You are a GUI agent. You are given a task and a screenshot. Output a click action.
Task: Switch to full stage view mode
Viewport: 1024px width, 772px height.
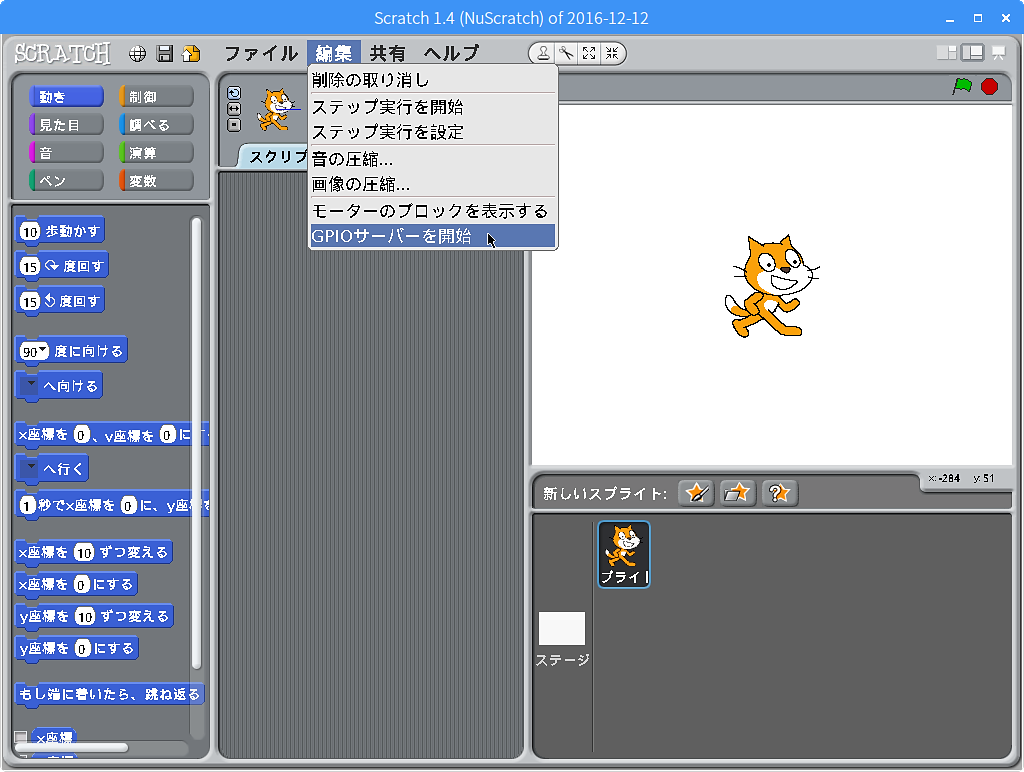972,53
